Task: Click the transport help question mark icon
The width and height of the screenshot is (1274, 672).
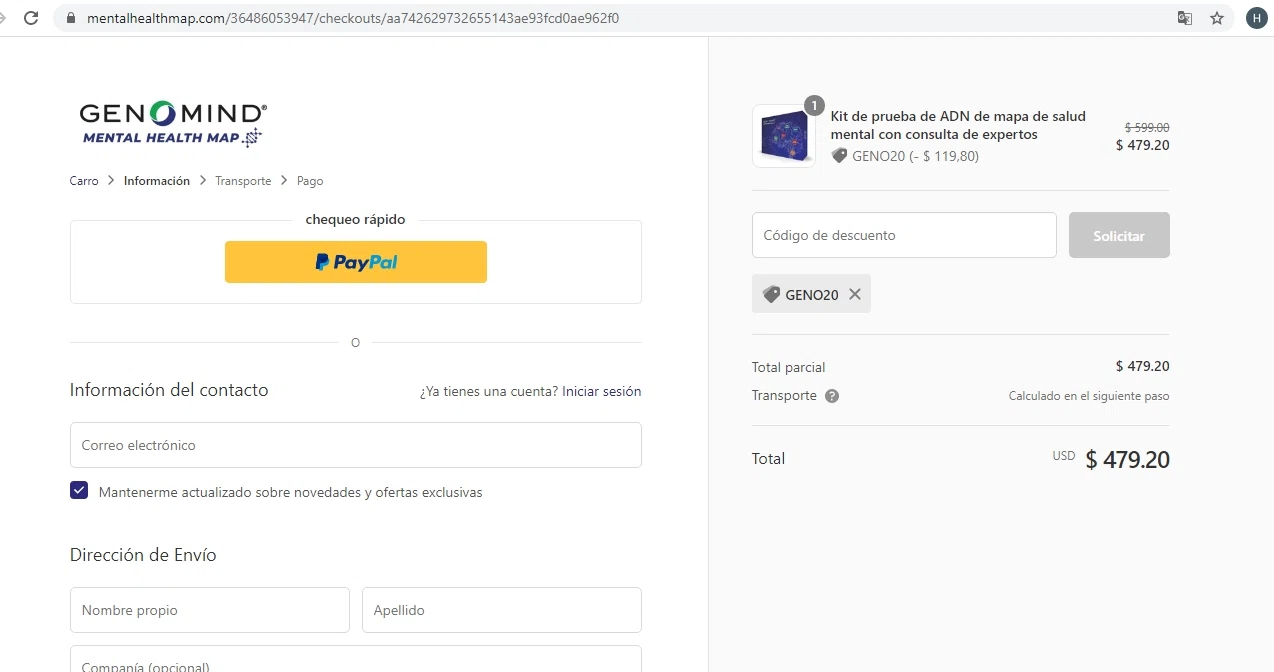Action: click(x=832, y=396)
